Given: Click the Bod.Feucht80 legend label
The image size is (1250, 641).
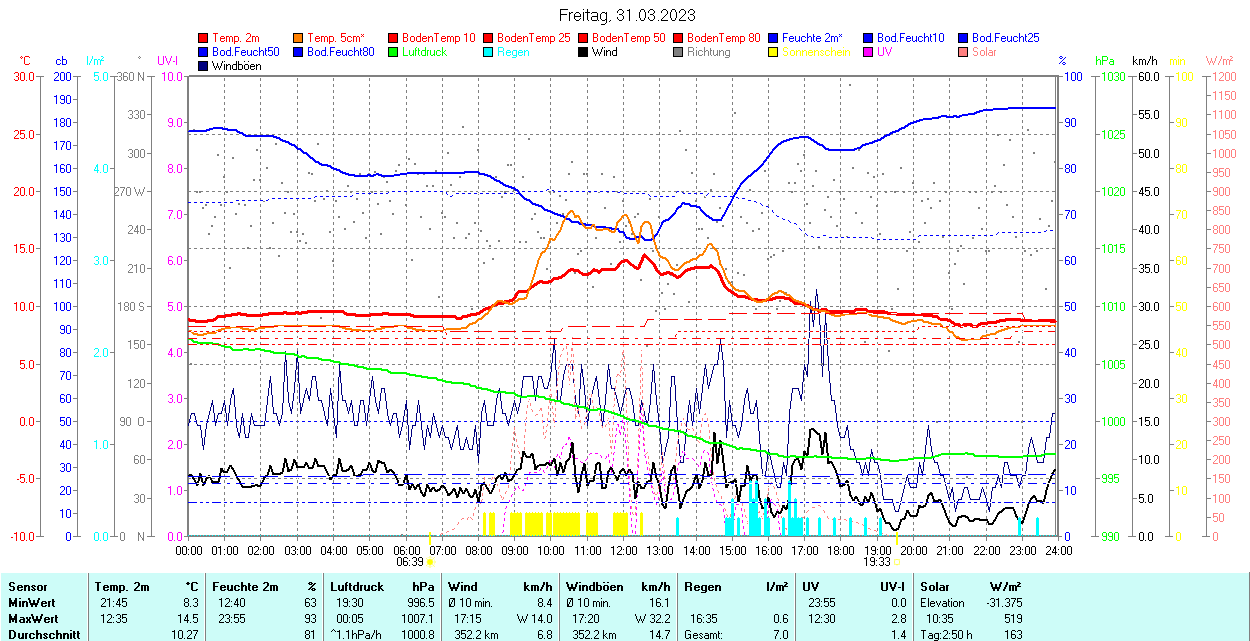Looking at the screenshot, I should point(340,52).
